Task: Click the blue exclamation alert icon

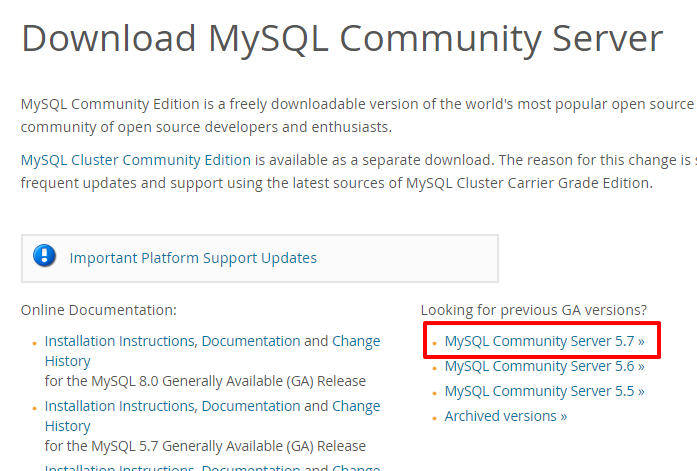Action: pyautogui.click(x=44, y=255)
